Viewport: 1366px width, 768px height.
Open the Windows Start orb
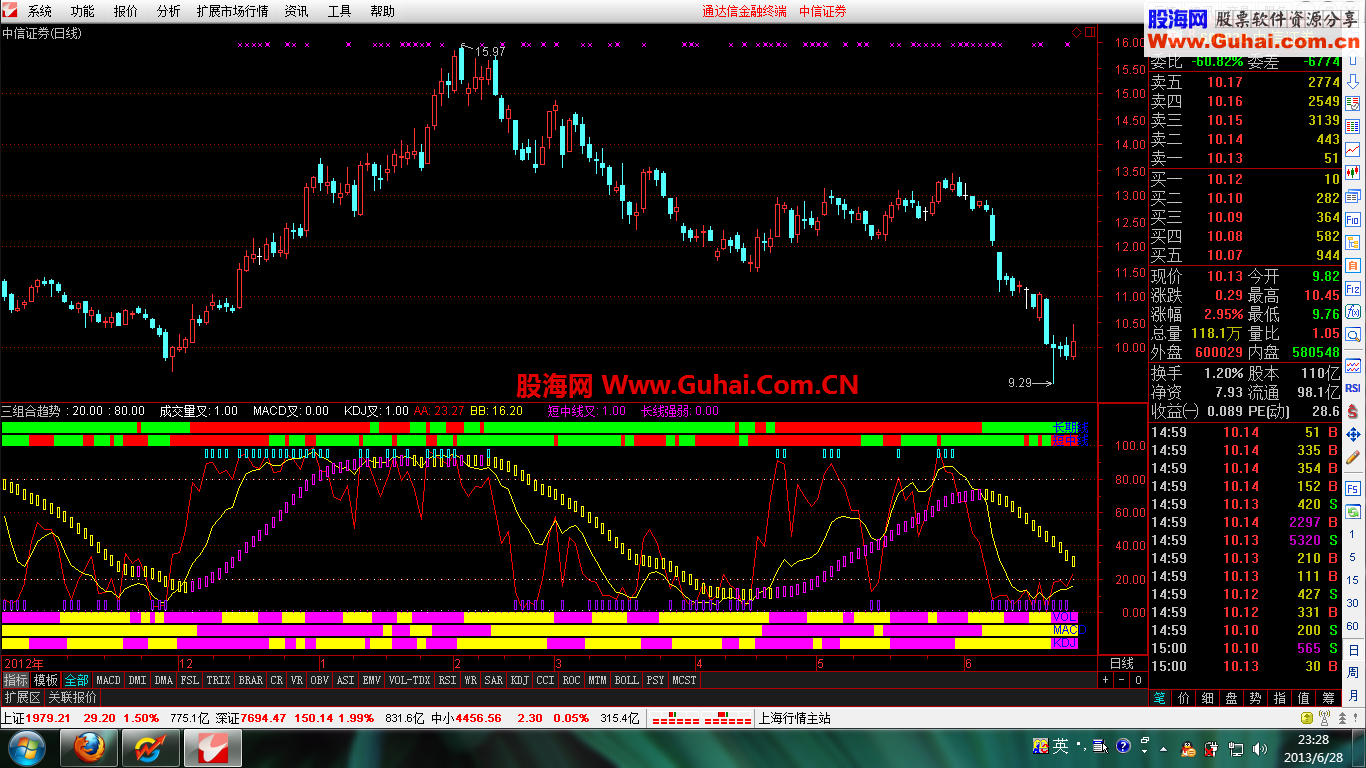[26, 747]
